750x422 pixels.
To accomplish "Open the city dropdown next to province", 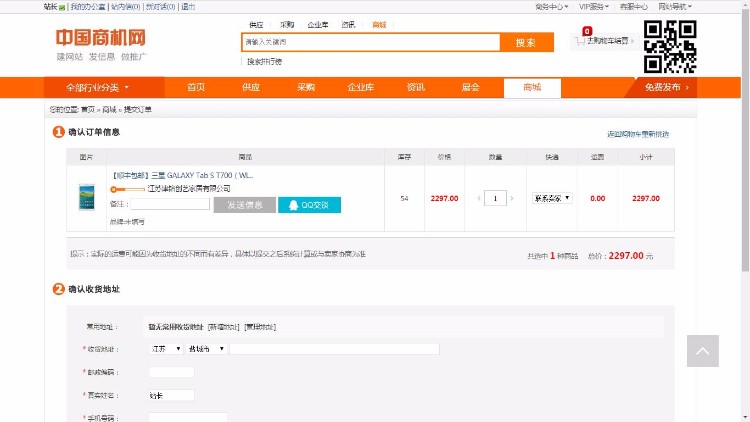I will click(206, 349).
